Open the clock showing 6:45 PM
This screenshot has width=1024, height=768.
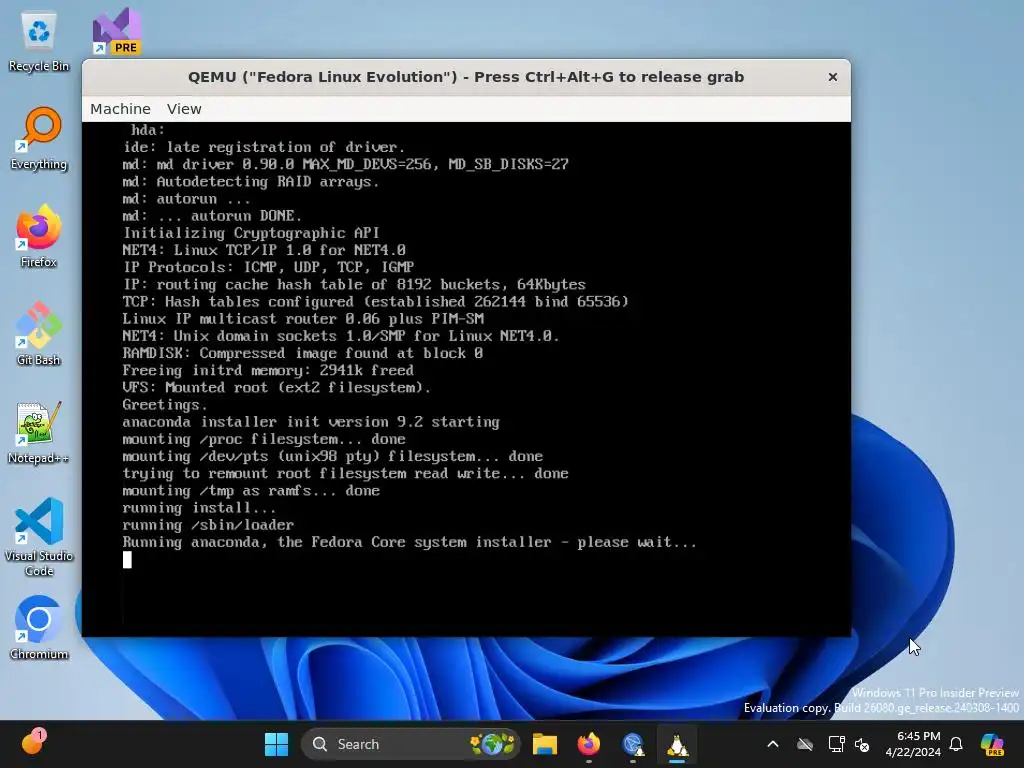coord(913,744)
